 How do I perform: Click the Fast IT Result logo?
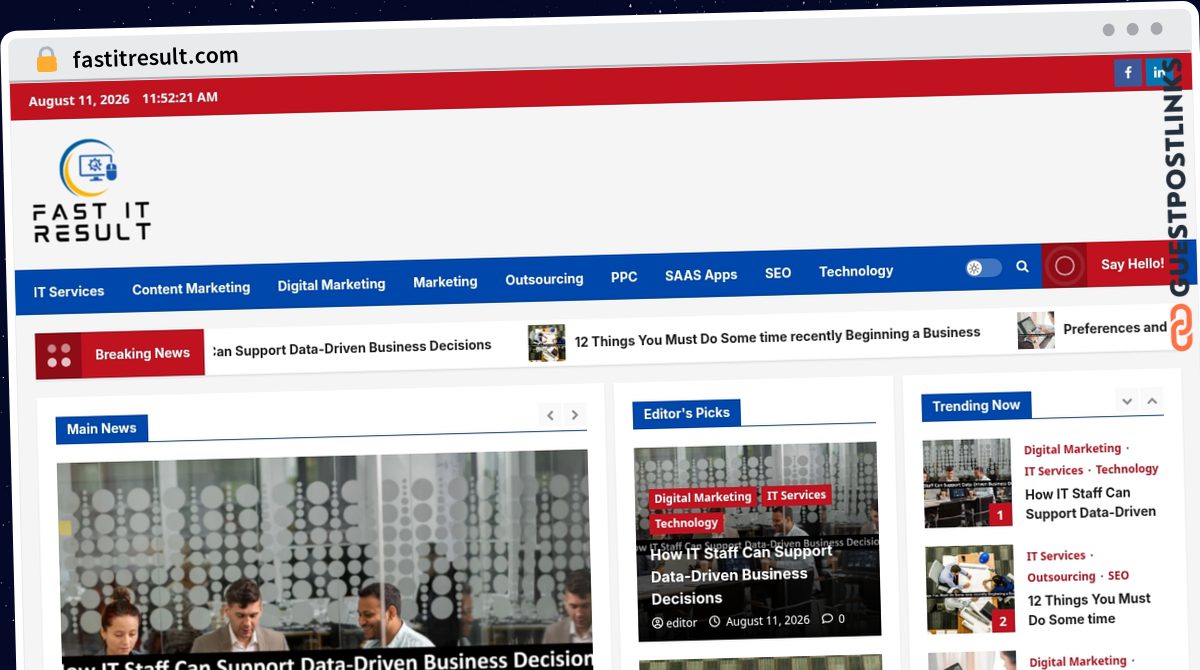point(92,190)
